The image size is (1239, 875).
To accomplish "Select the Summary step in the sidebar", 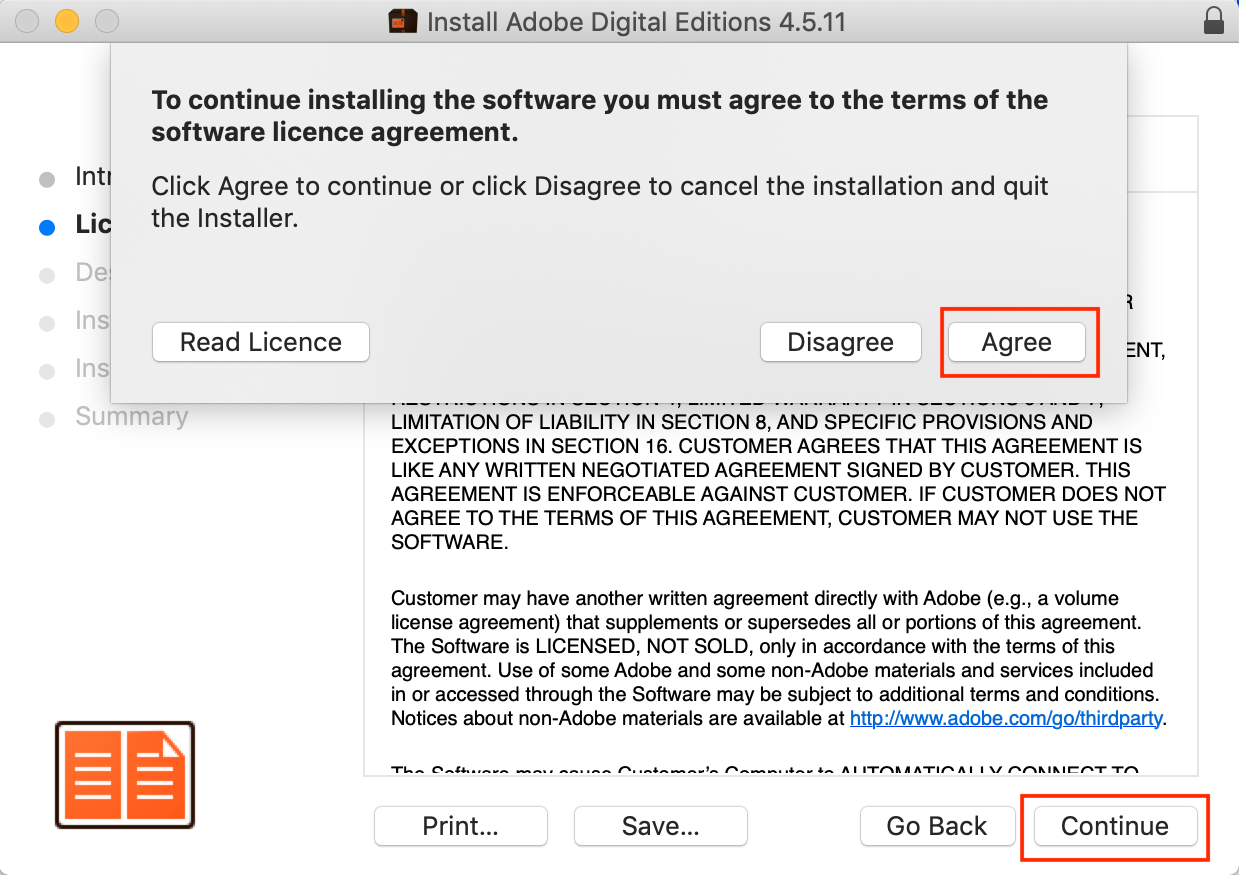I will pyautogui.click(x=131, y=417).
